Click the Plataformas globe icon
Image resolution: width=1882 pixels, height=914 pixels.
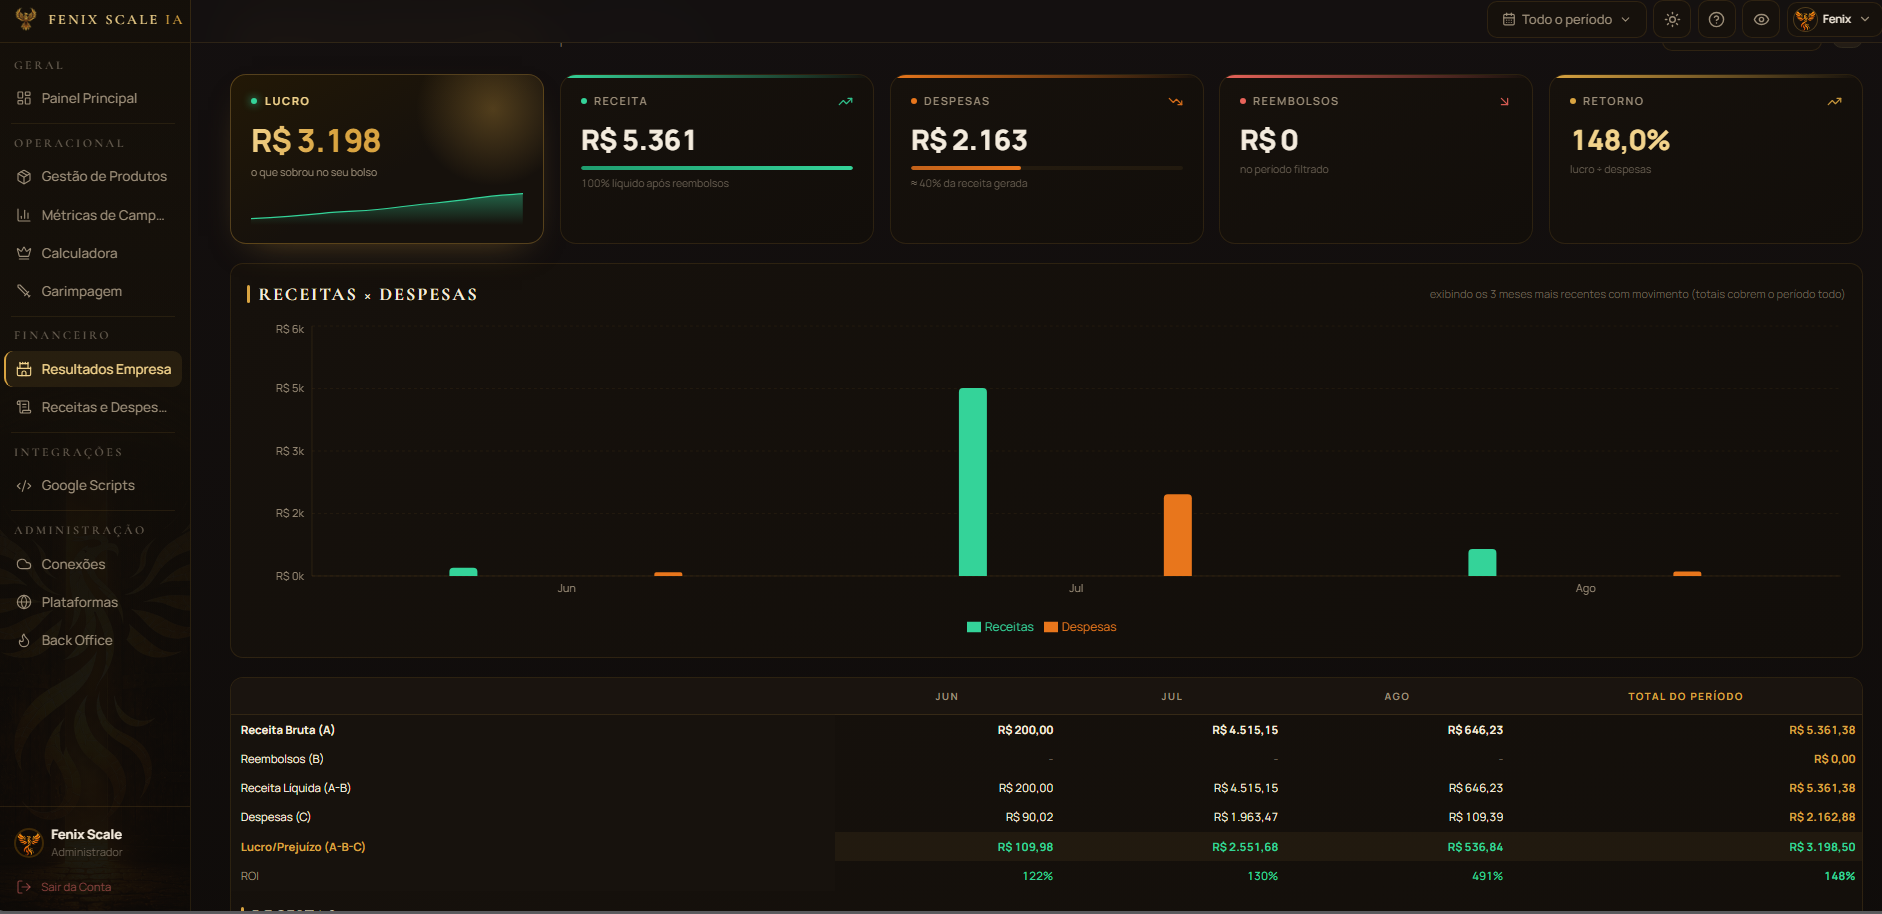(x=24, y=602)
